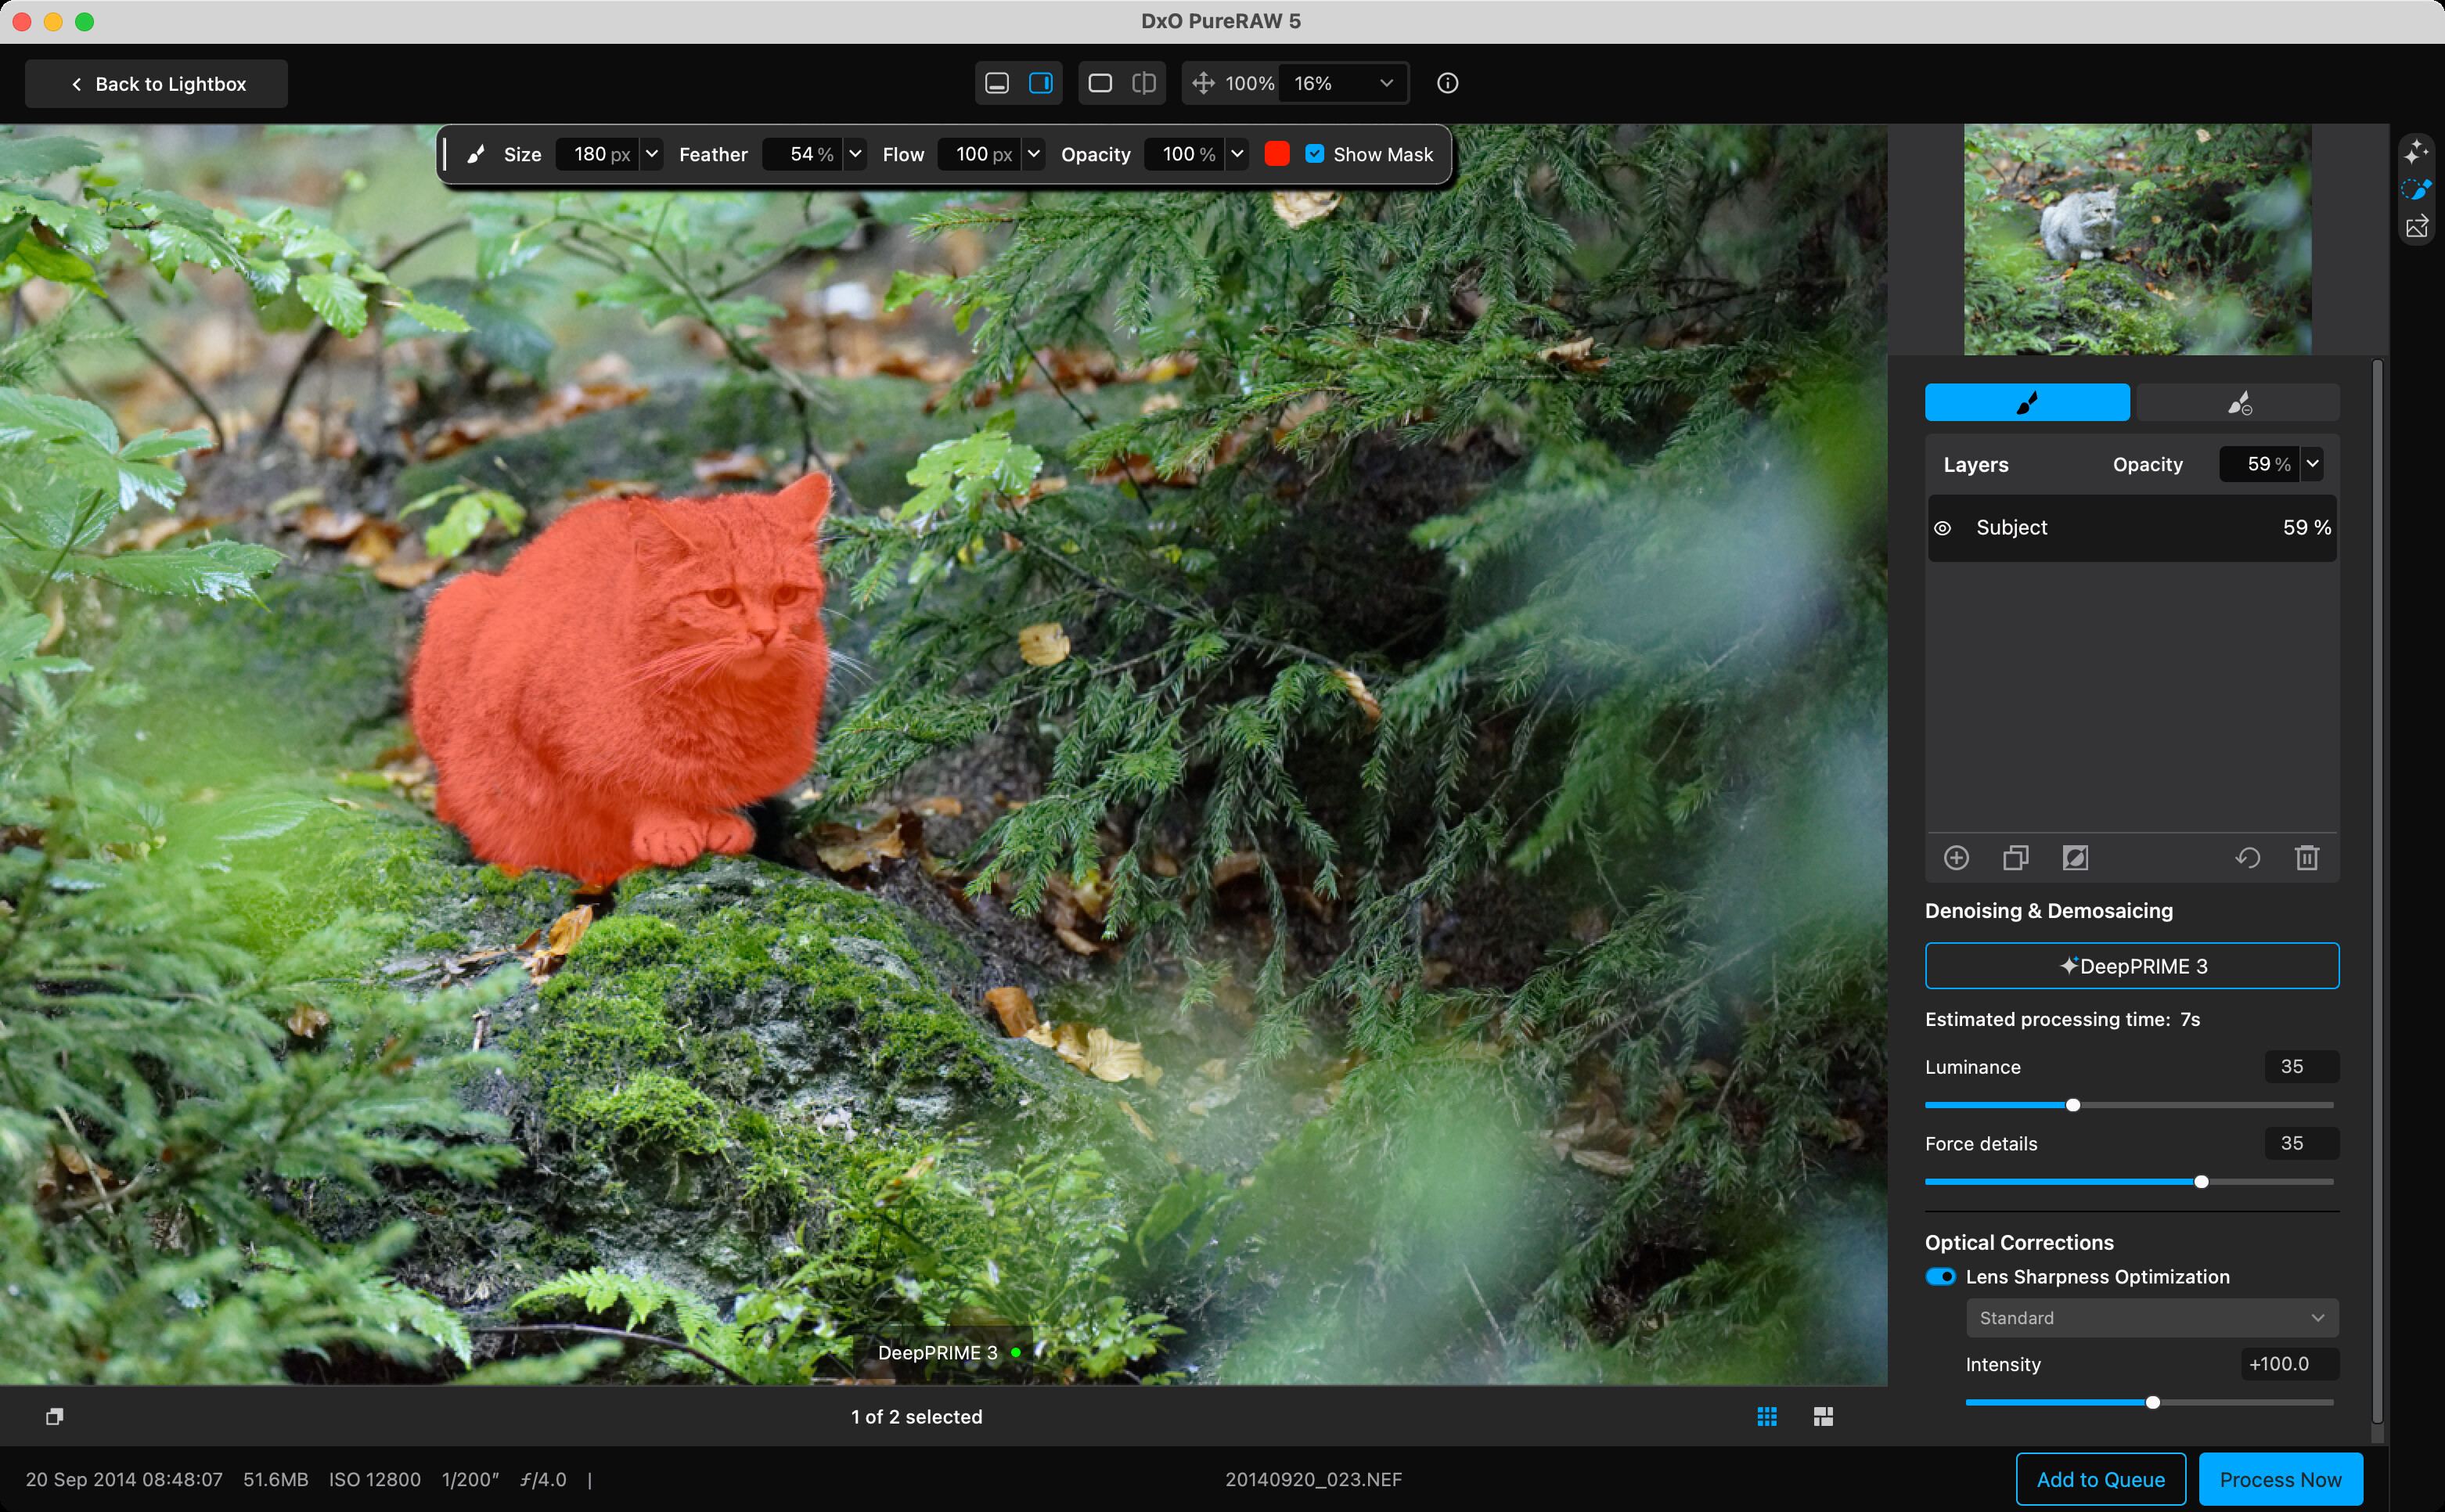Go back to Lightbox
This screenshot has height=1512, width=2445.
157,84
